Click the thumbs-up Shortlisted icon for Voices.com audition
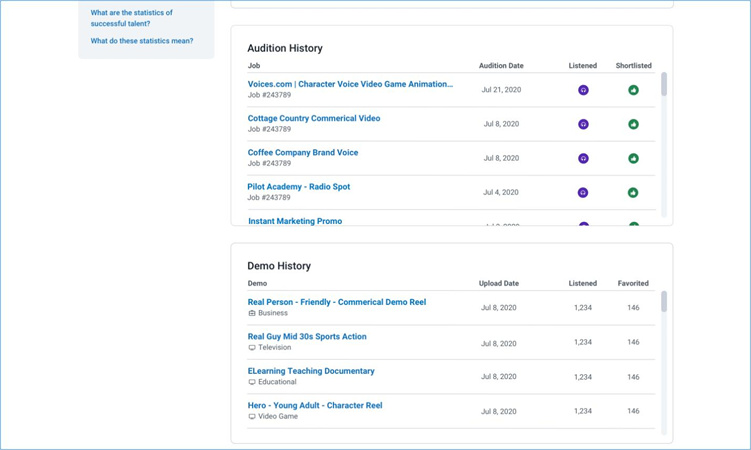751x450 pixels. coord(633,90)
